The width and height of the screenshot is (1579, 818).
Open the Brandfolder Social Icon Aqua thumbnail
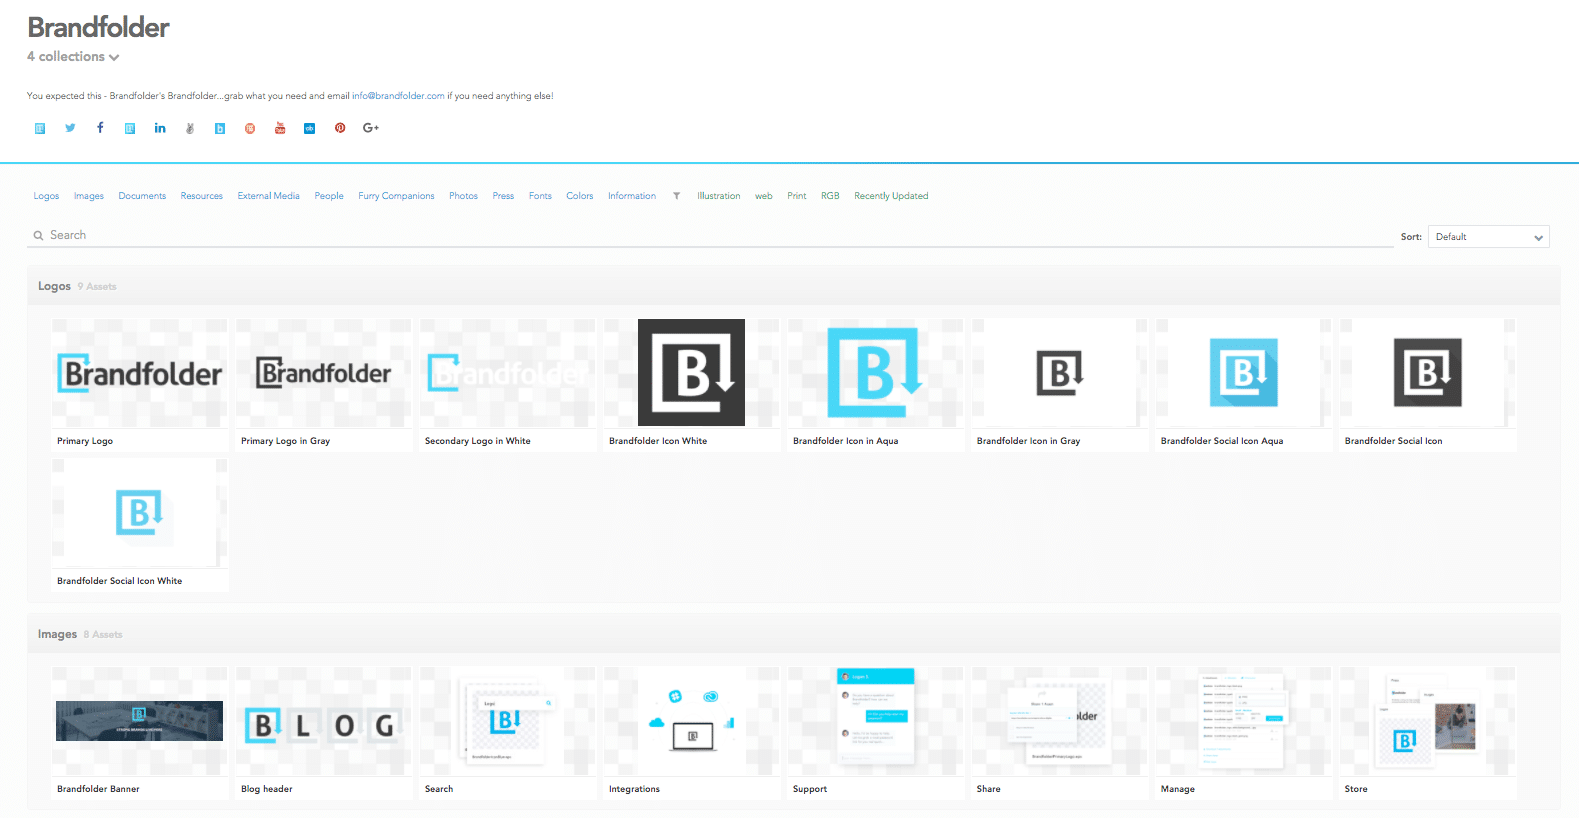1244,373
